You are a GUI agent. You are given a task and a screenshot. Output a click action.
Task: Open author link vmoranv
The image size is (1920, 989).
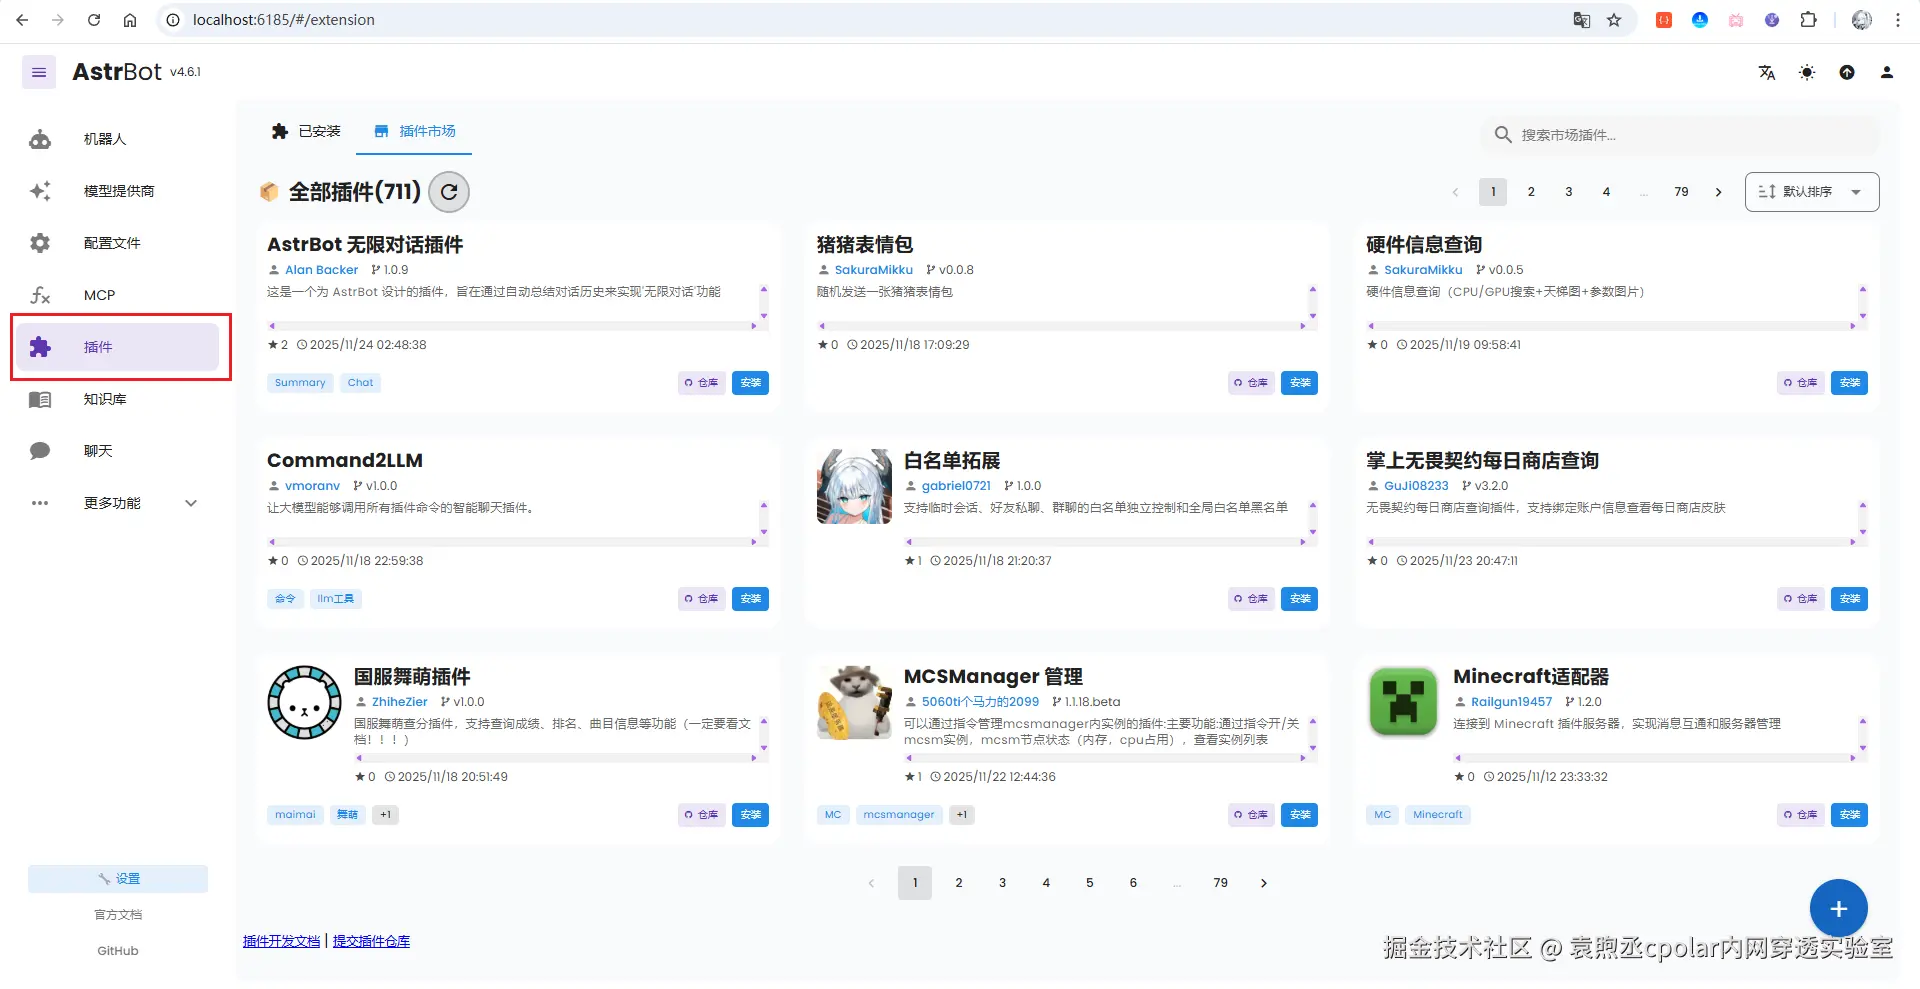pyautogui.click(x=312, y=486)
